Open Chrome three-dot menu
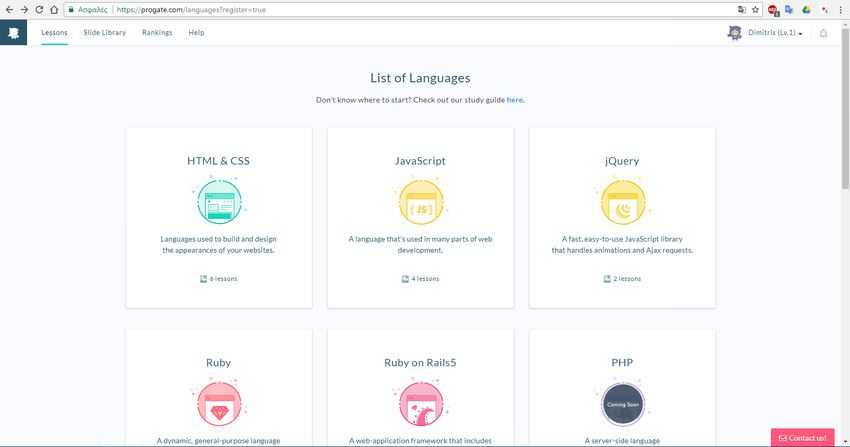 tap(840, 10)
